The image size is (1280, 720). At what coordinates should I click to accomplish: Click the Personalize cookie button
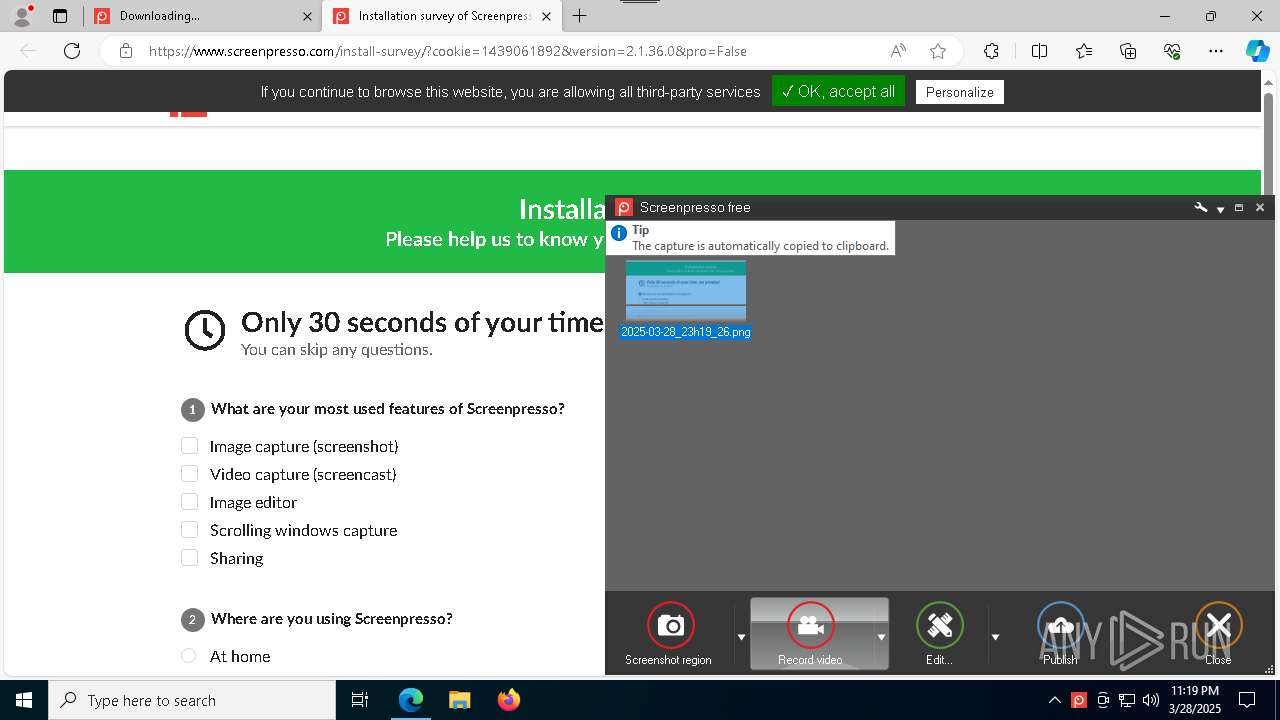[959, 92]
